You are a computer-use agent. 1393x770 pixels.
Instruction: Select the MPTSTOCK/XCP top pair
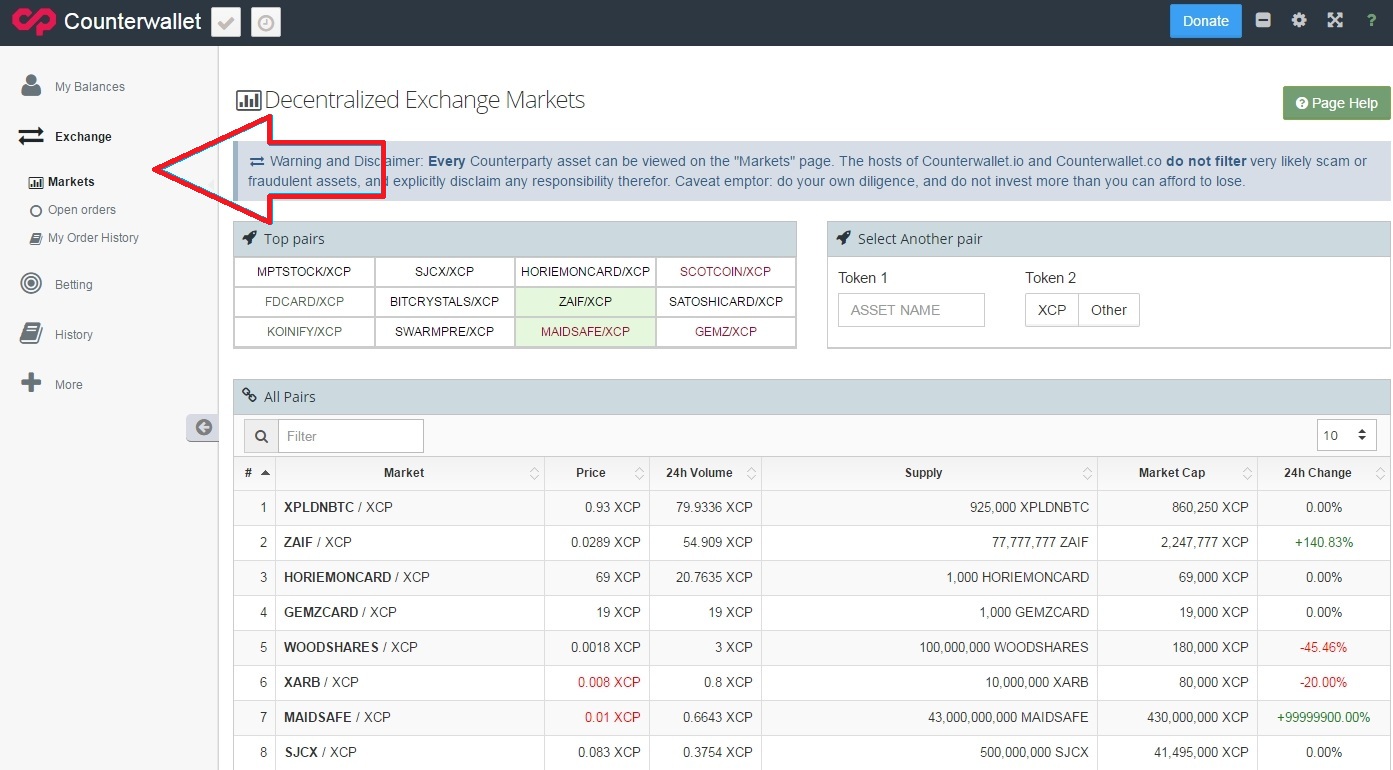coord(304,272)
